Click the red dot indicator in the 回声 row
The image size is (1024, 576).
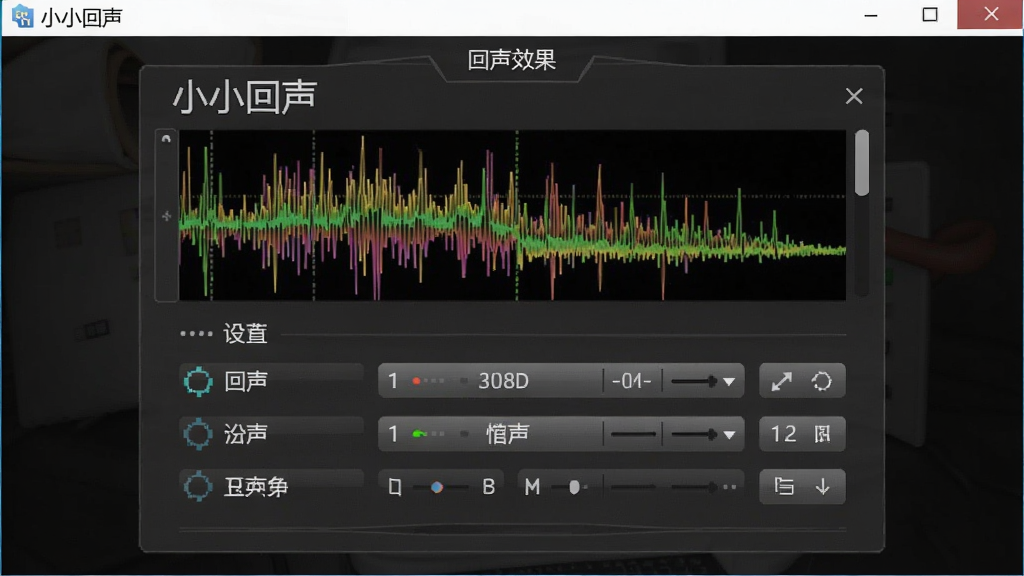(417, 381)
